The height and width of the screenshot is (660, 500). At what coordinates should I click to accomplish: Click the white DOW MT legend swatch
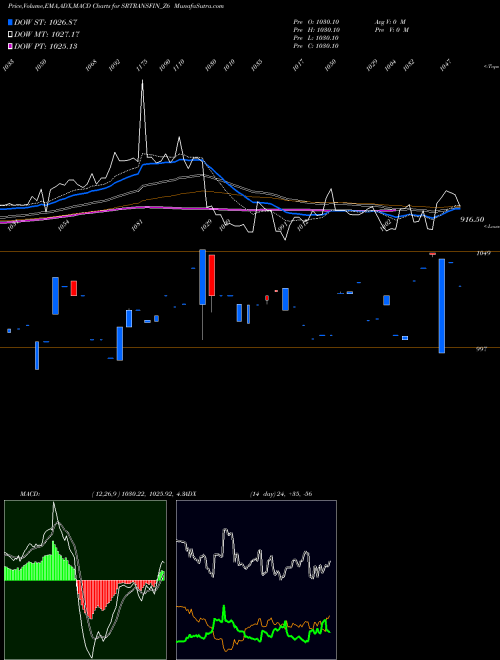pos(11,35)
